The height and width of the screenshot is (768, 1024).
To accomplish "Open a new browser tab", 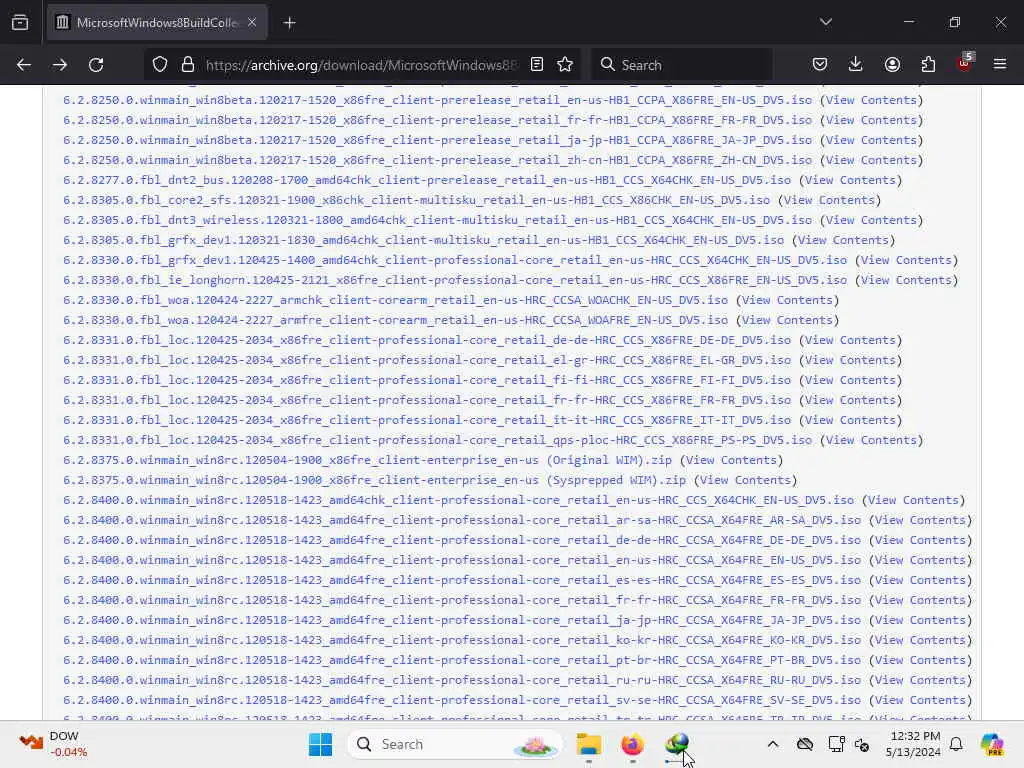I will click(289, 23).
